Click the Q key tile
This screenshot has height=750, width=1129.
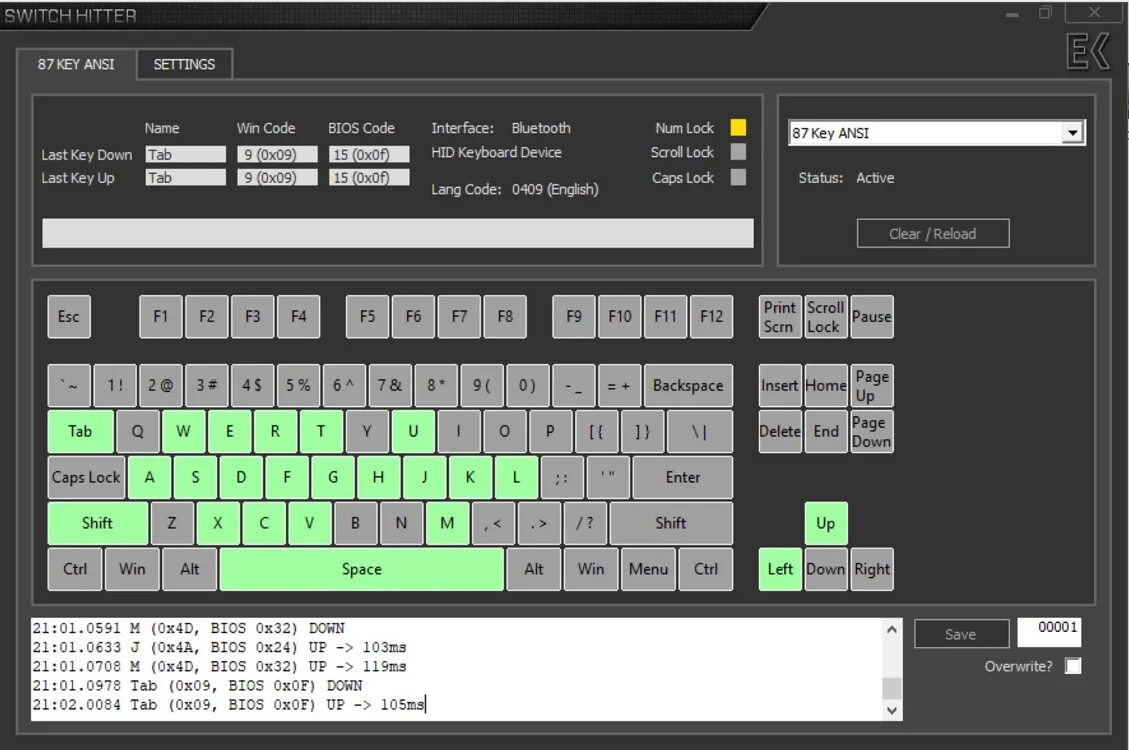click(x=138, y=432)
